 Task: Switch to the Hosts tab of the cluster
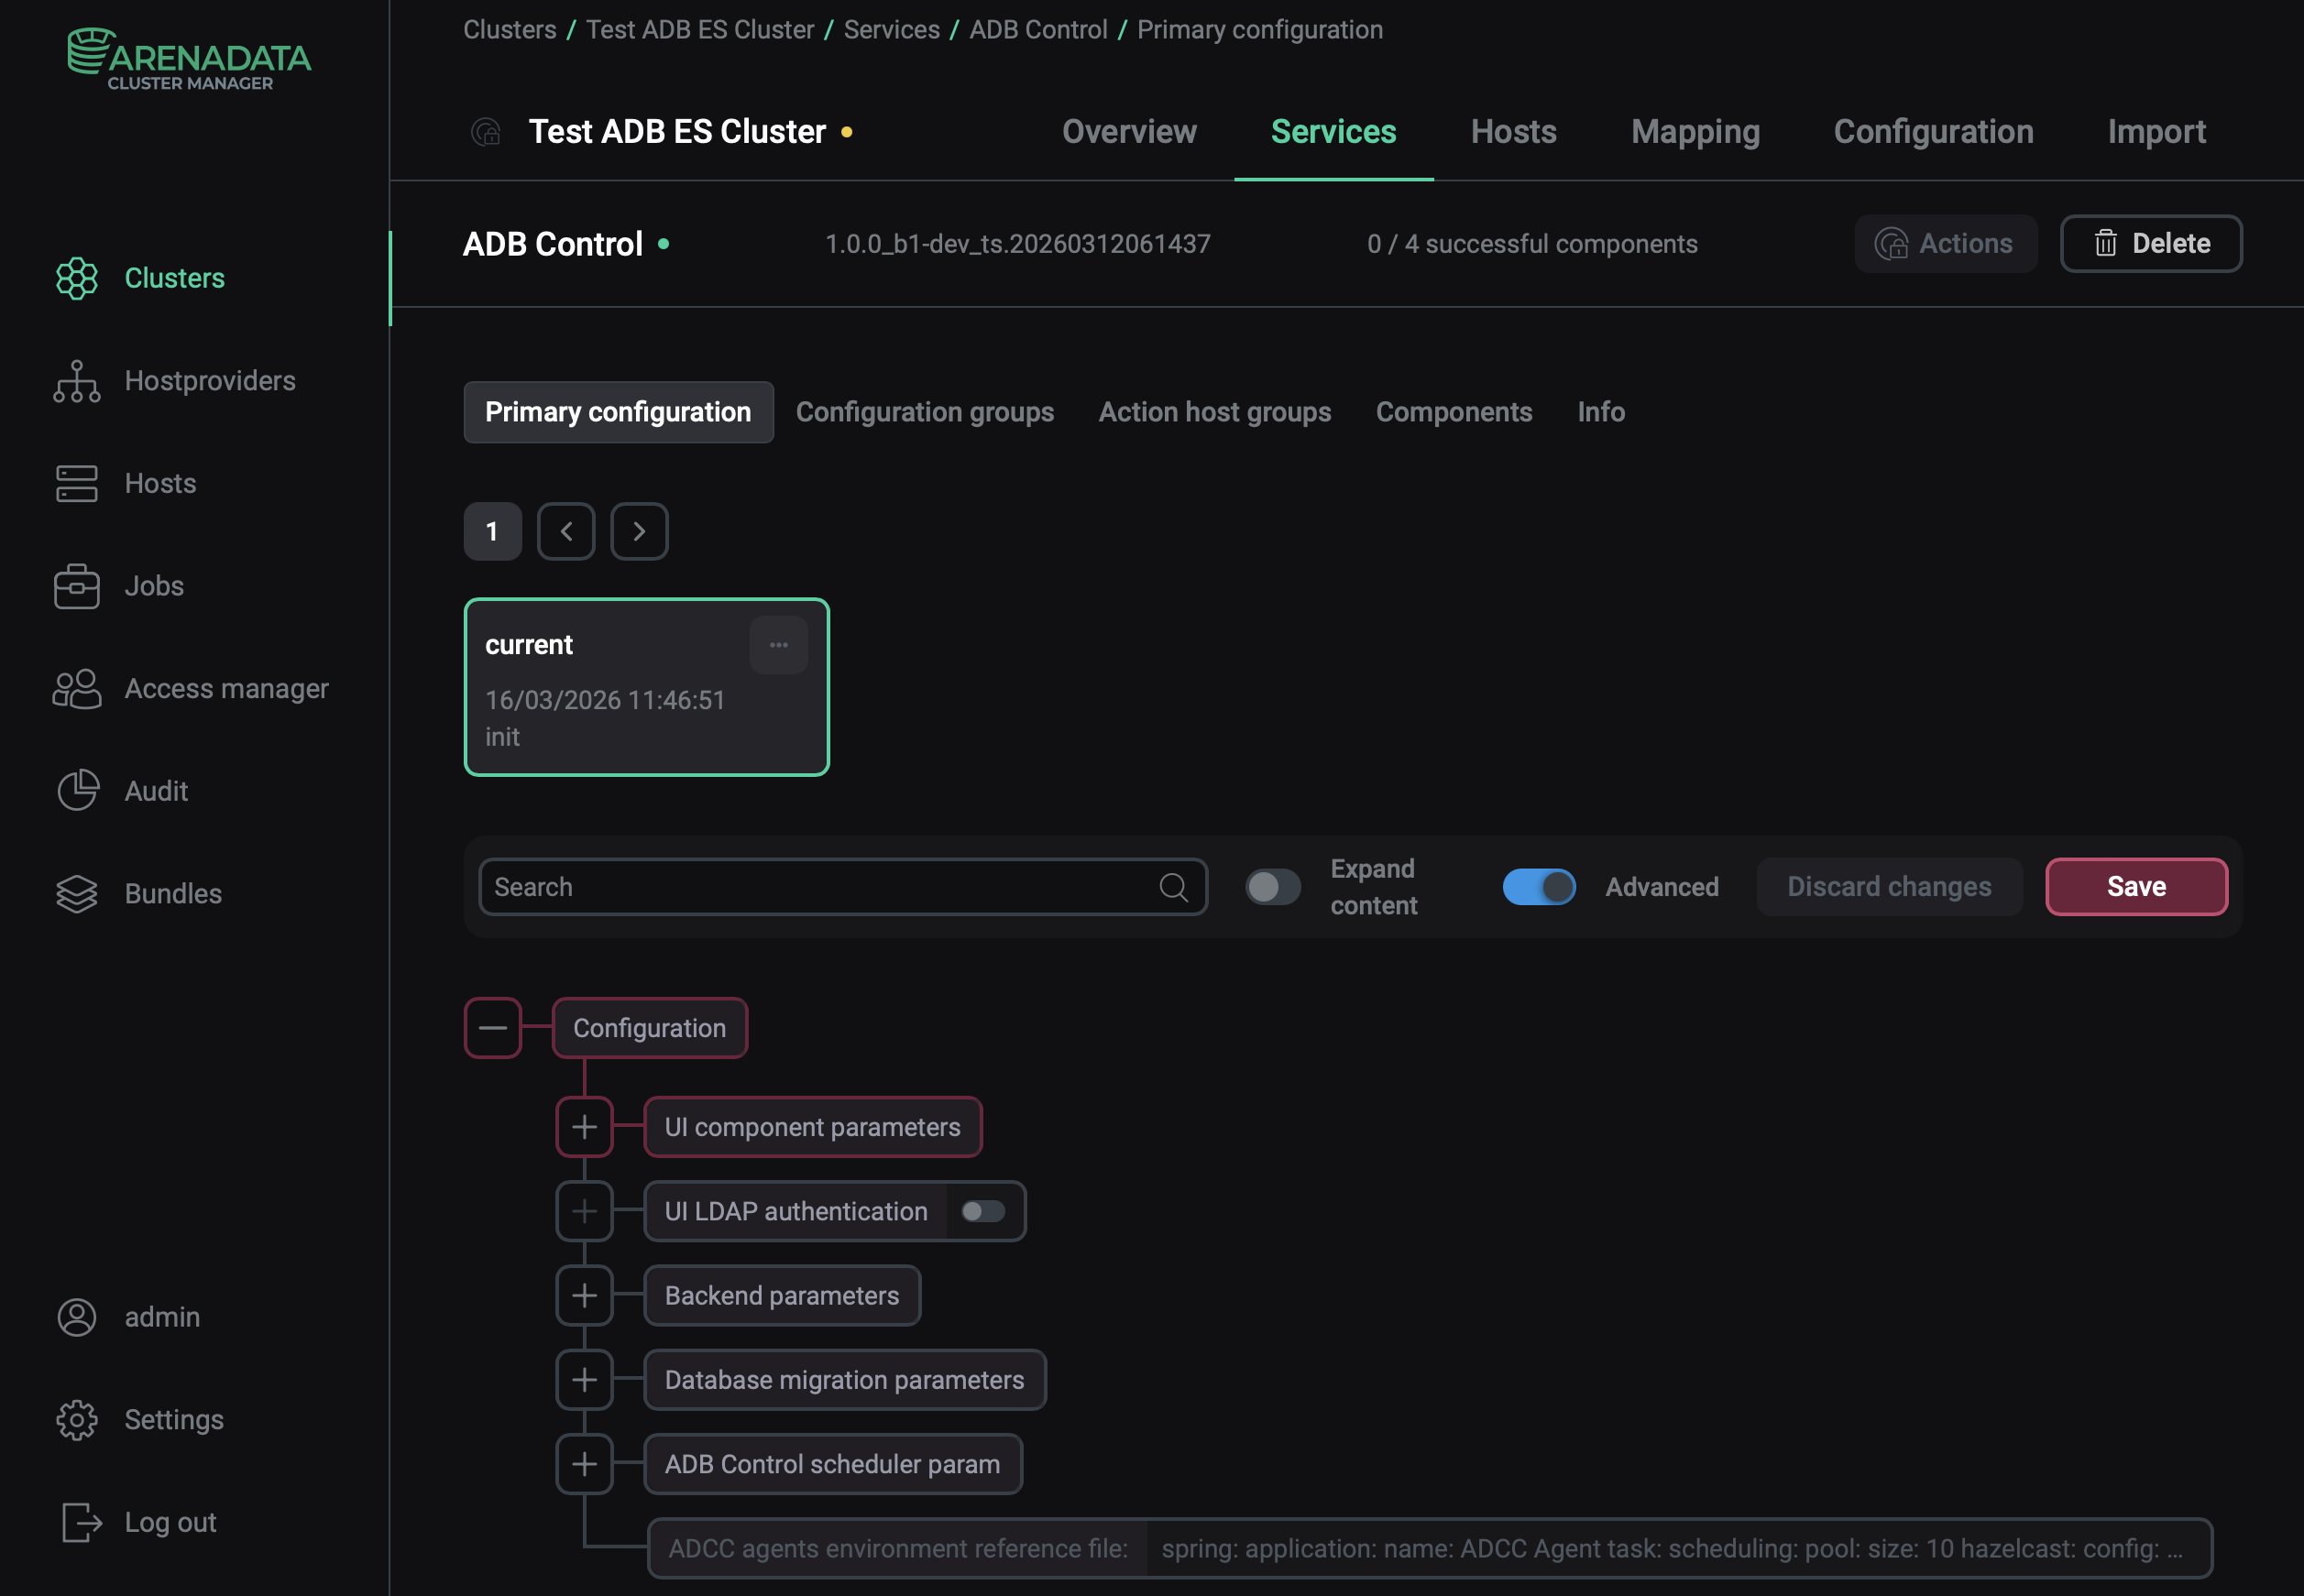click(1512, 131)
